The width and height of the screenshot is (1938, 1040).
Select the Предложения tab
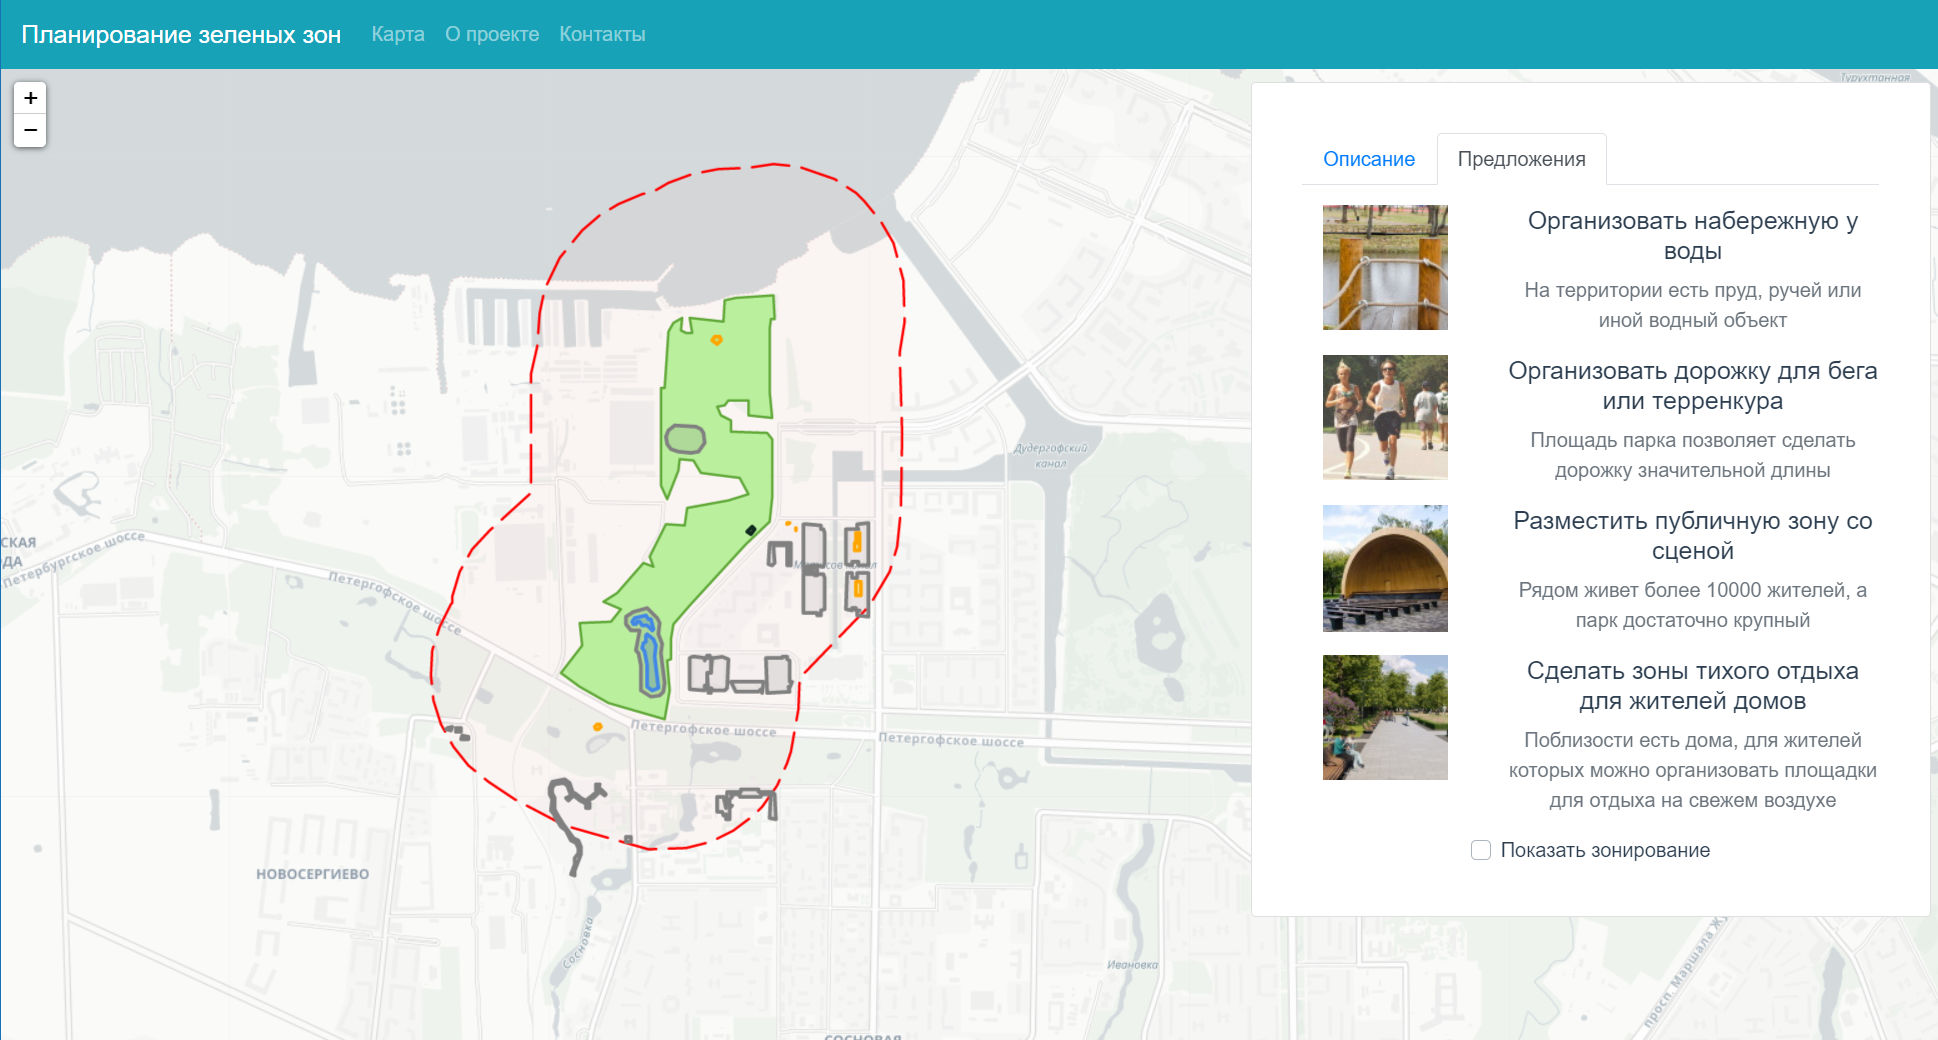pyautogui.click(x=1521, y=159)
